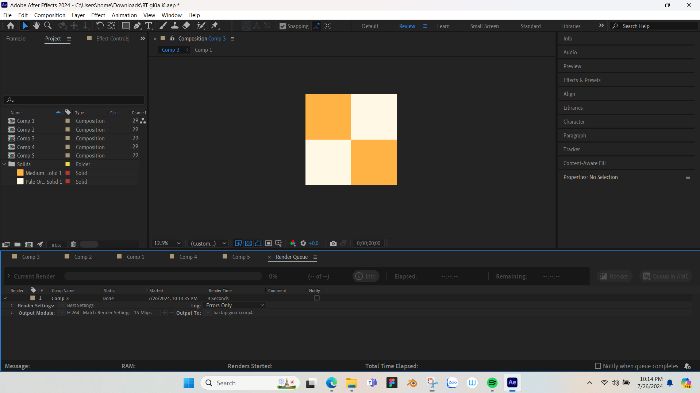This screenshot has width=700, height=393.
Task: Select the Clone Stamp tool
Action: point(175,26)
